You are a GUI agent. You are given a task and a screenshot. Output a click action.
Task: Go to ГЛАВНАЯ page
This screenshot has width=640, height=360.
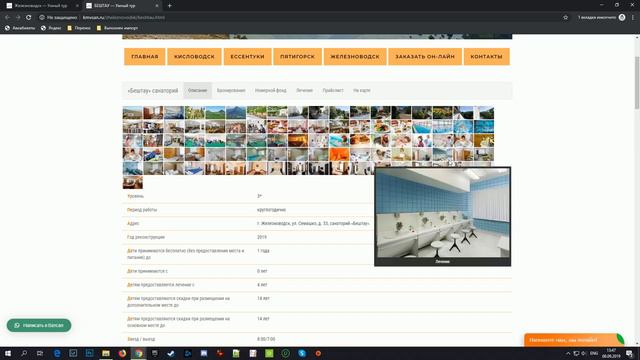(144, 57)
